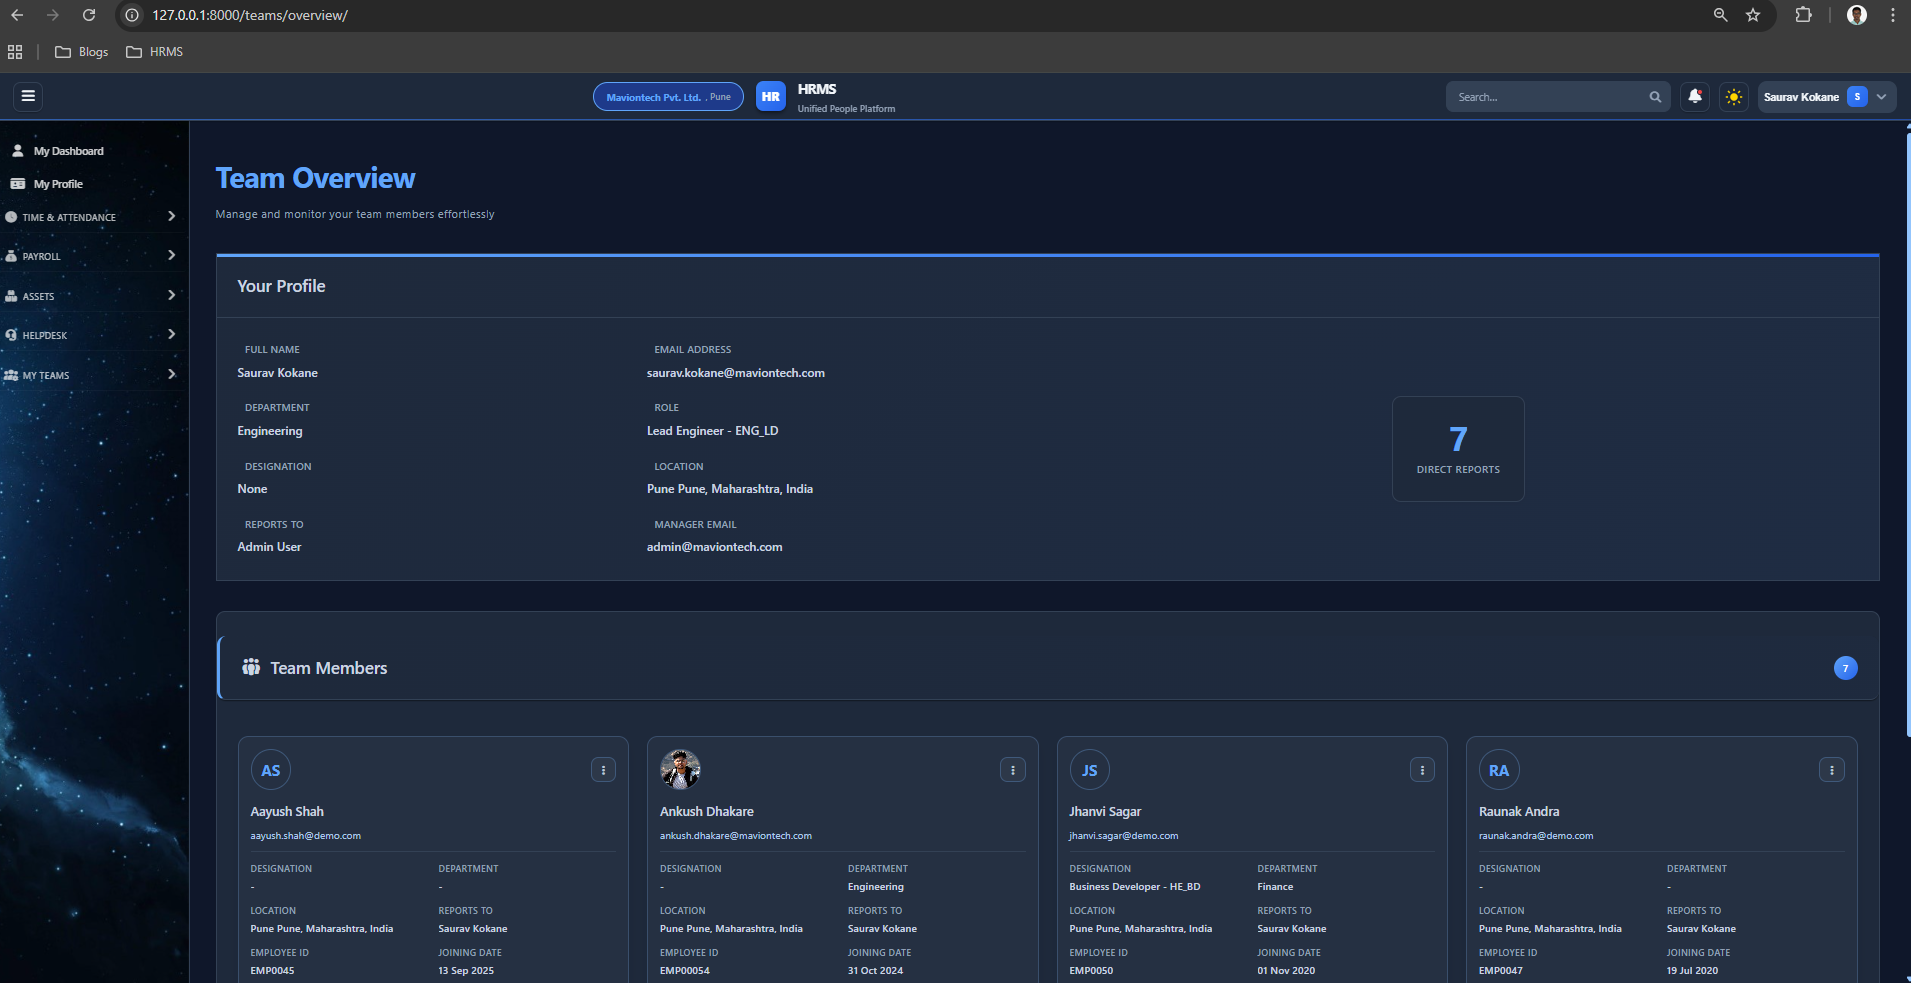Bookmark this page with star icon
Screen dimensions: 1911x983
[x=1753, y=15]
